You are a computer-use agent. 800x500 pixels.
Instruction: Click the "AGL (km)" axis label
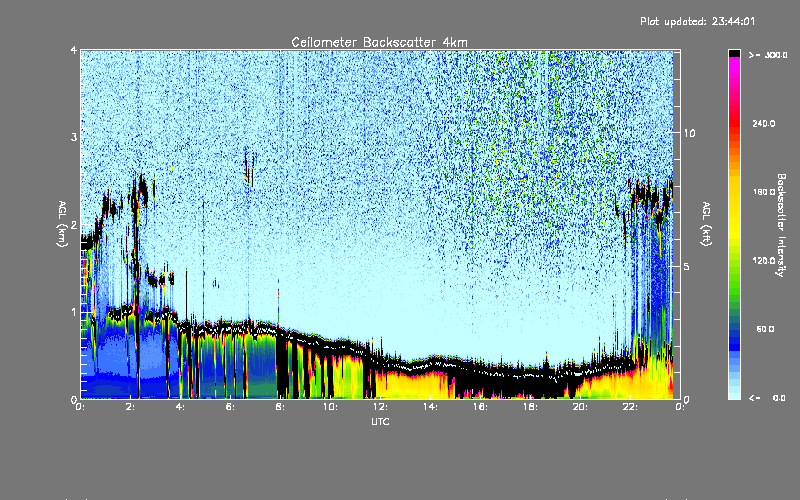pyautogui.click(x=62, y=224)
